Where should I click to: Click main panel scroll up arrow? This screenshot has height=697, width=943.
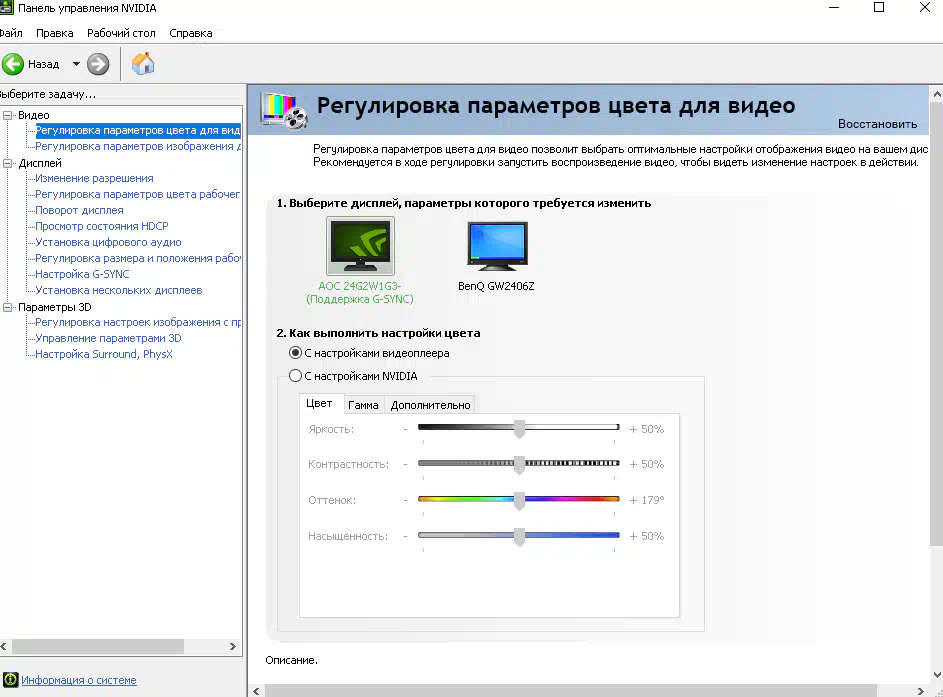coord(936,94)
